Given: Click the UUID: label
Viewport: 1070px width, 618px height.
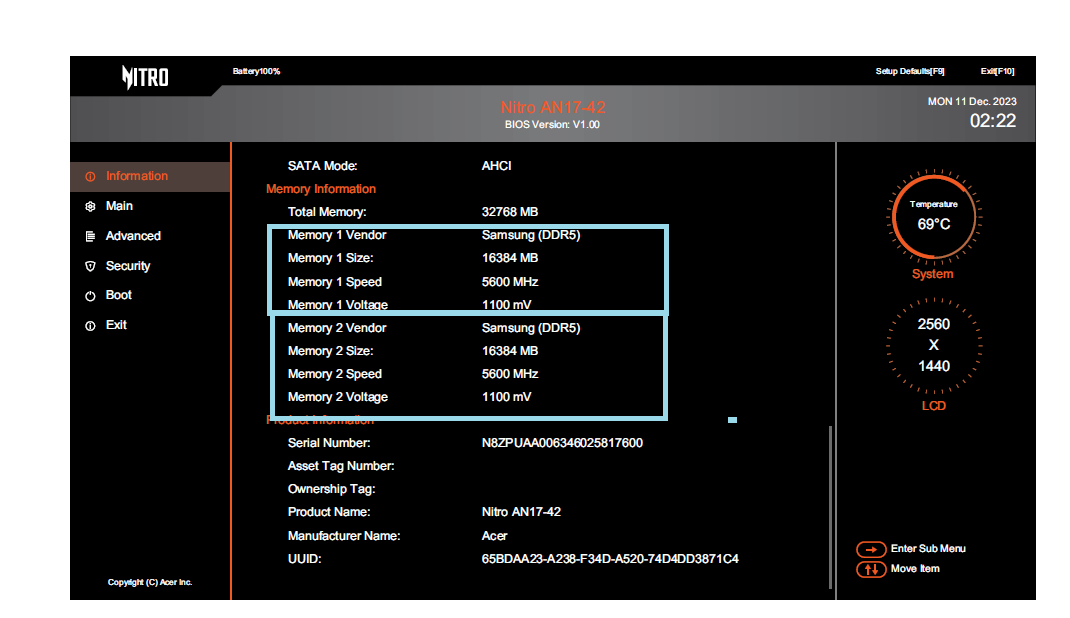Looking at the screenshot, I should tap(304, 559).
